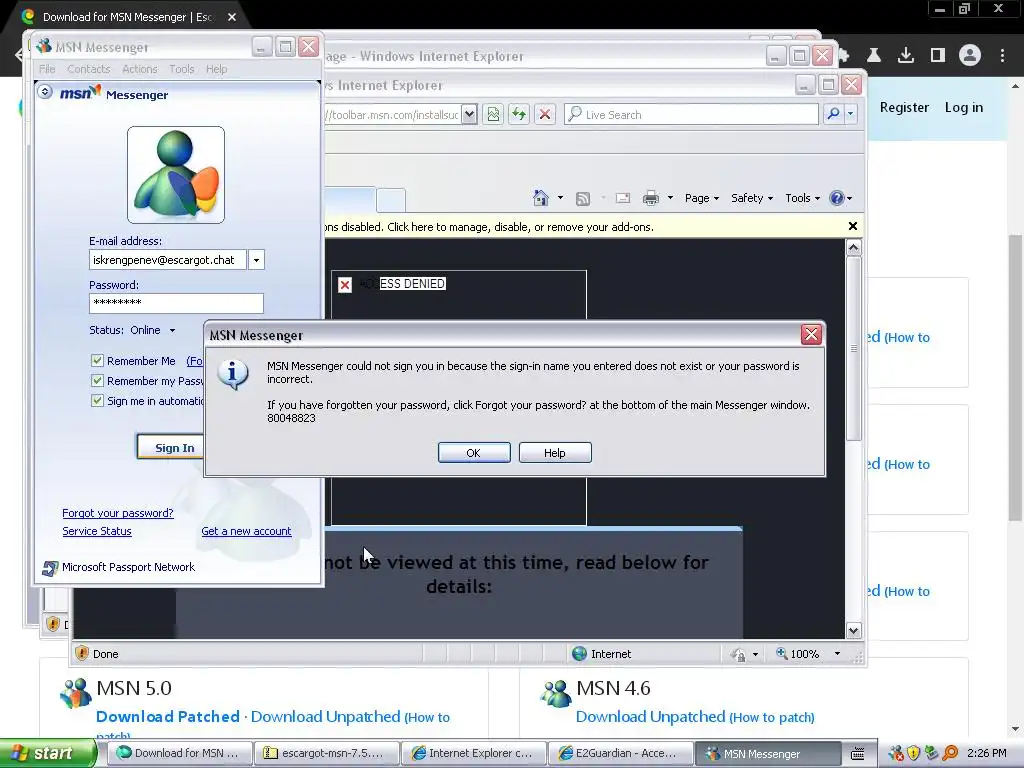Click the IE Read Mail icon
Screen dimensions: 1024x768
[623, 198]
